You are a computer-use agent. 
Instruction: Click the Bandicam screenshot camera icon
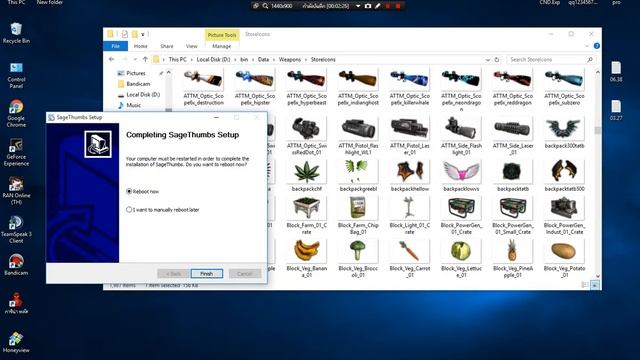[368, 6]
